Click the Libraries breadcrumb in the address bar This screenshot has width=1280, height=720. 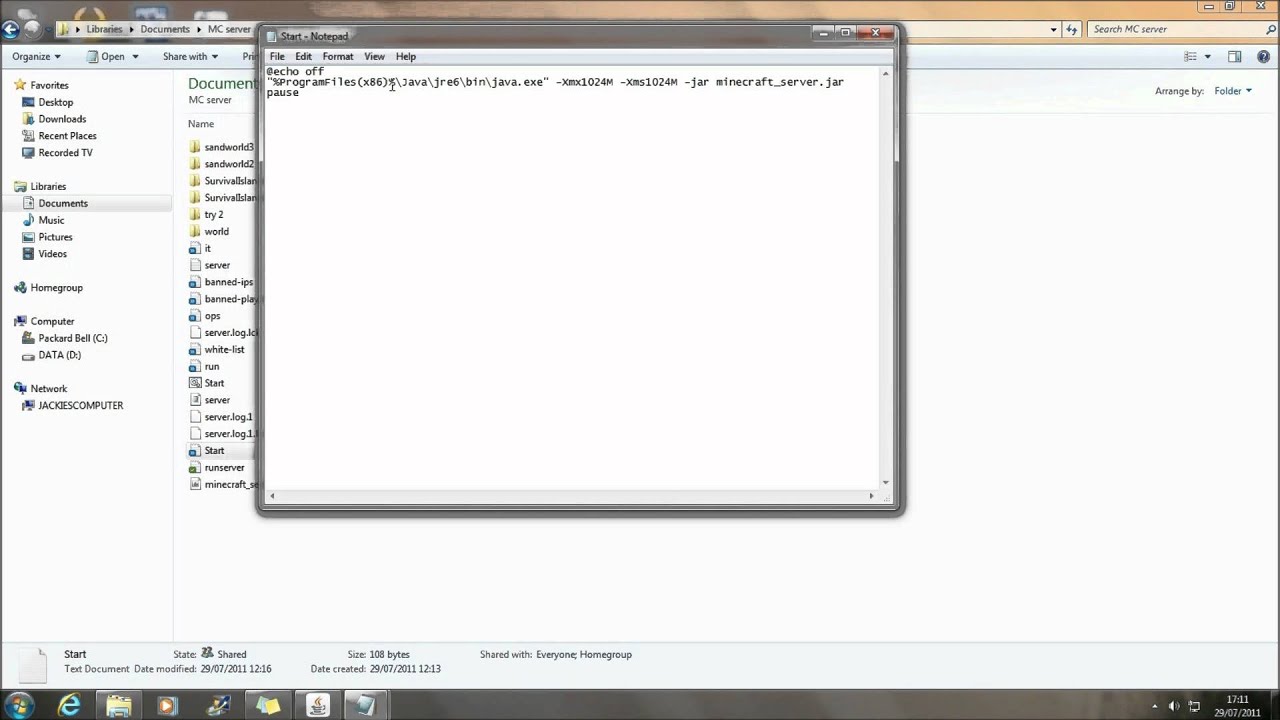104,29
